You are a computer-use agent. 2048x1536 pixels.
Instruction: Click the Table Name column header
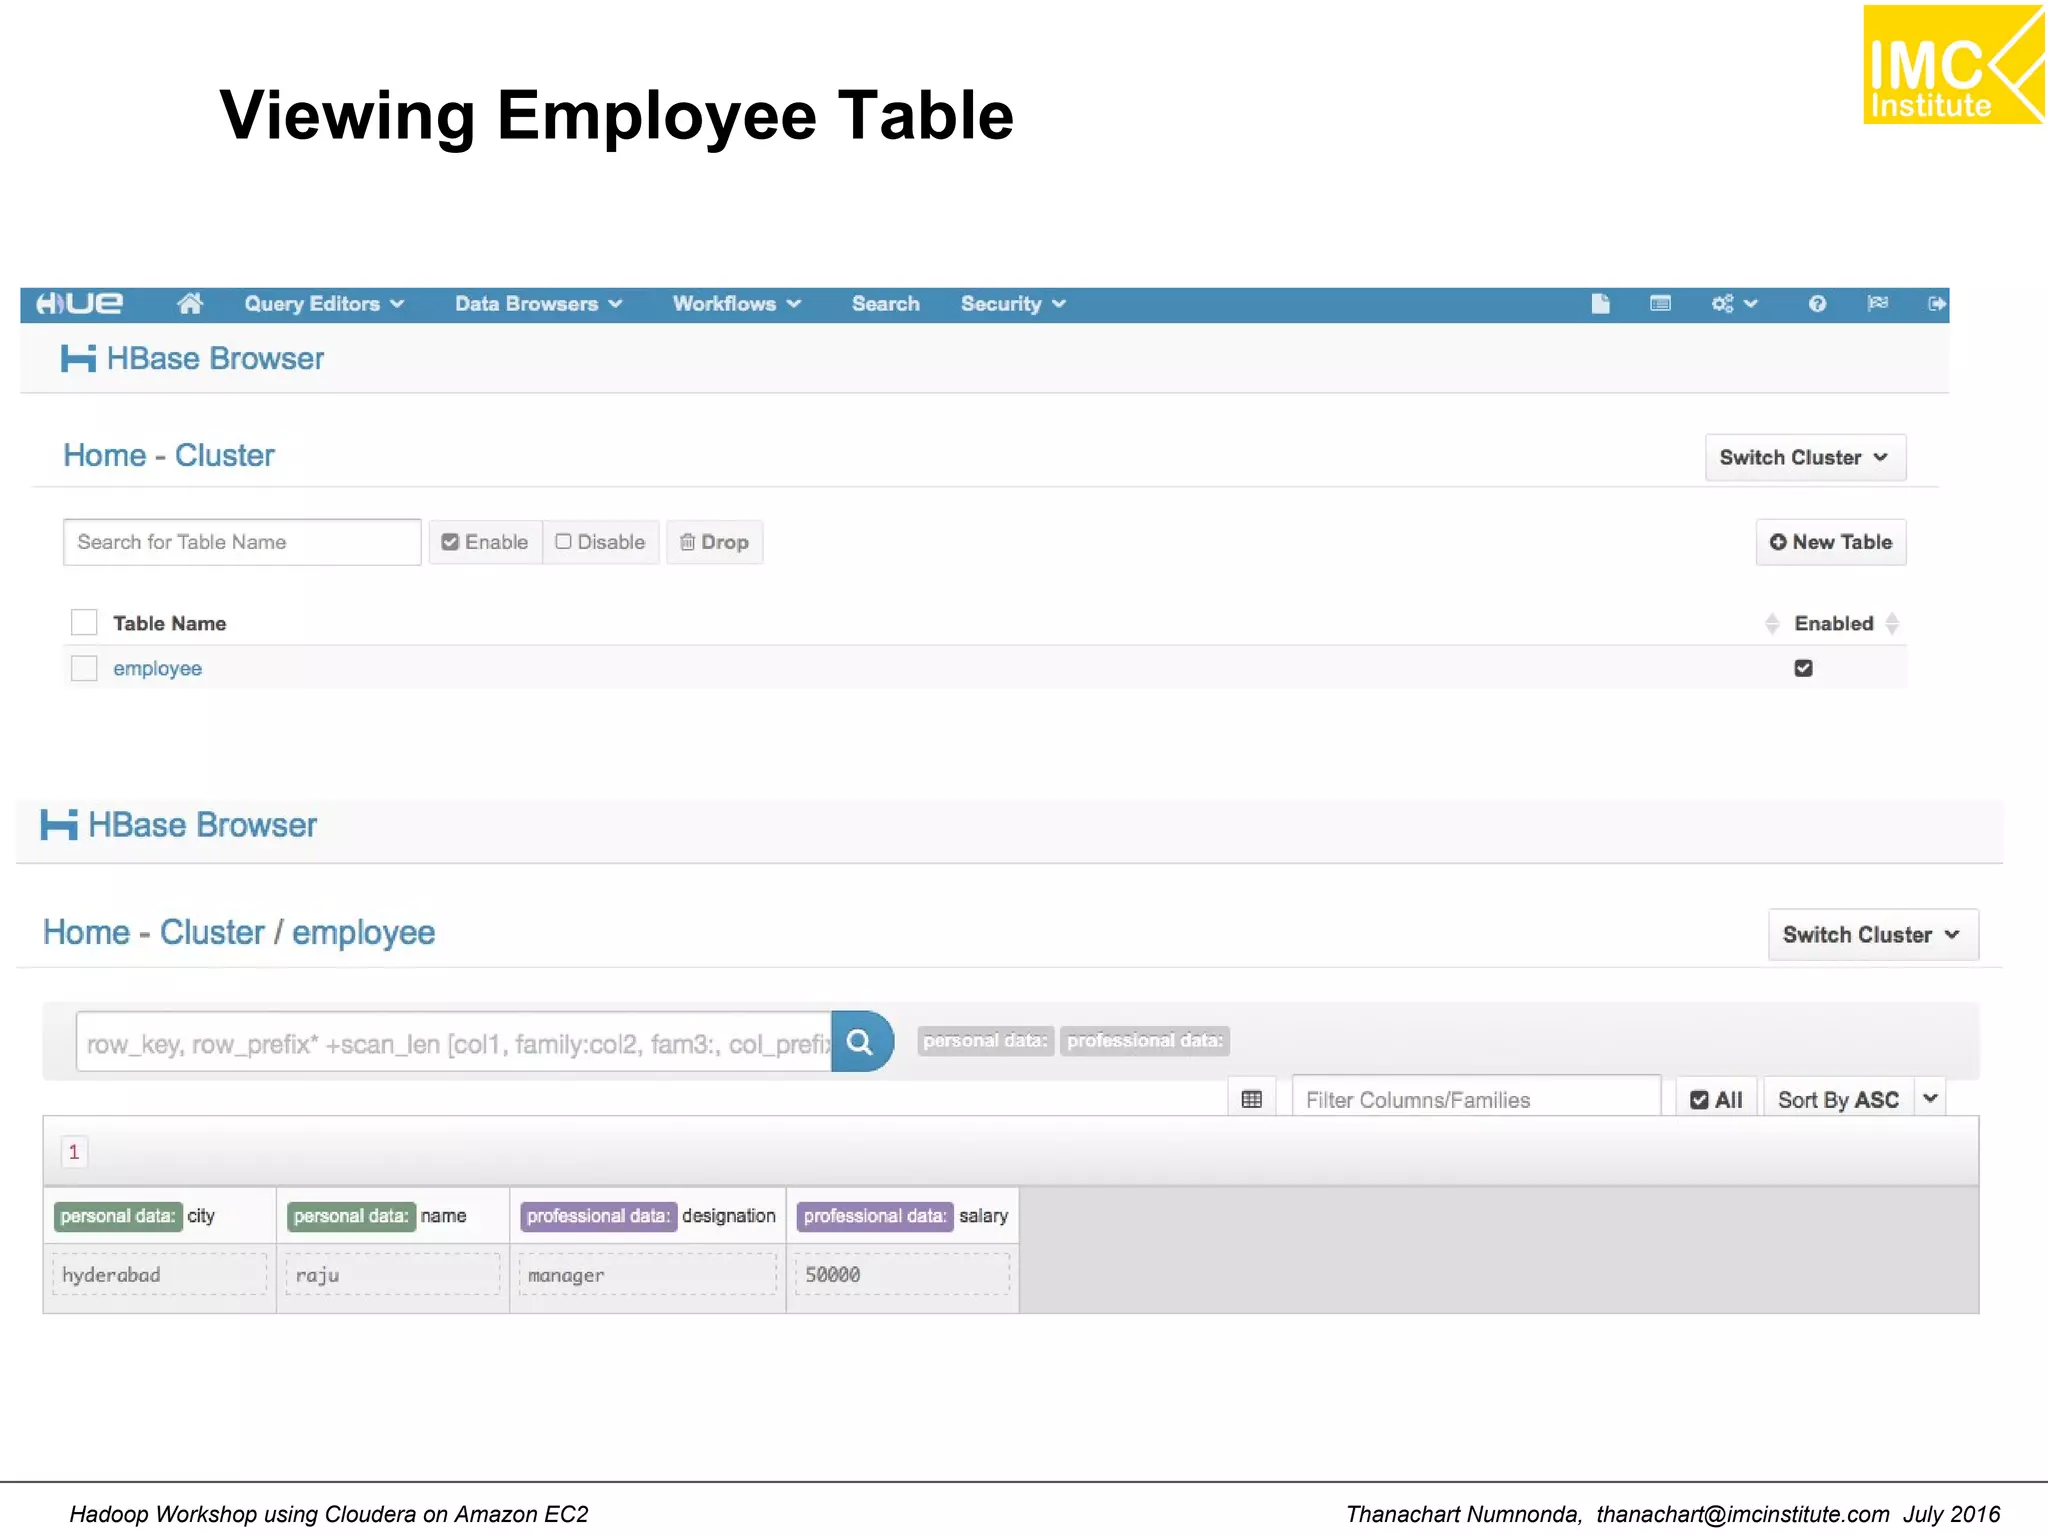coord(169,624)
